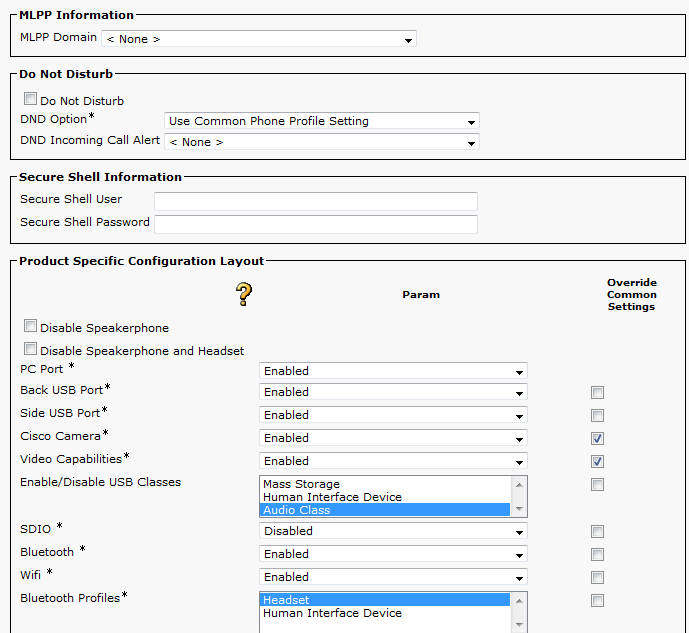The height and width of the screenshot is (633, 689).
Task: Click the Secure Shell Password field
Action: (315, 224)
